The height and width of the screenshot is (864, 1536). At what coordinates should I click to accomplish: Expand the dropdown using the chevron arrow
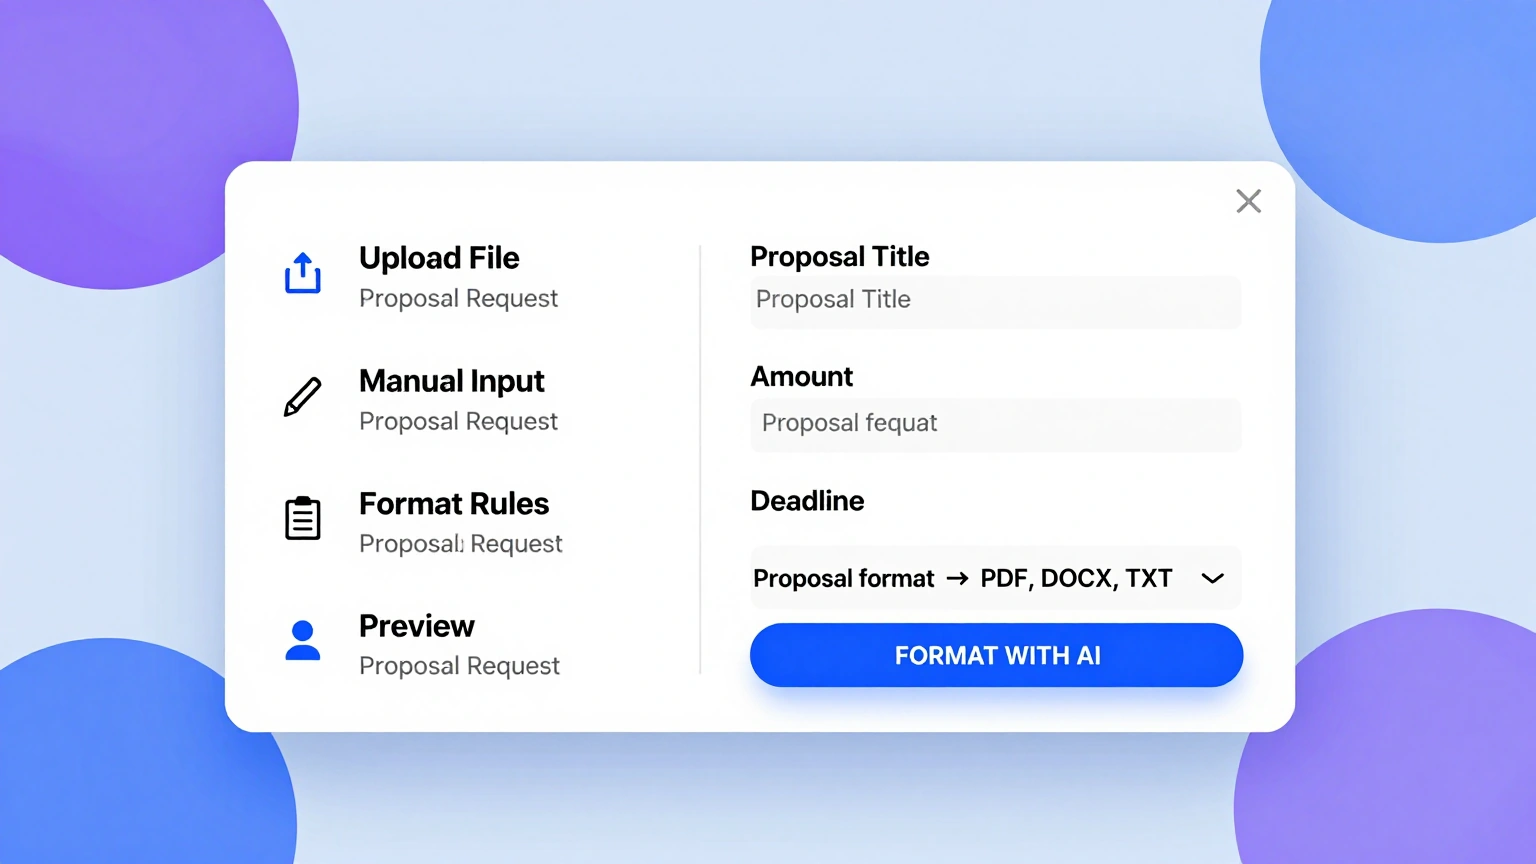tap(1212, 578)
